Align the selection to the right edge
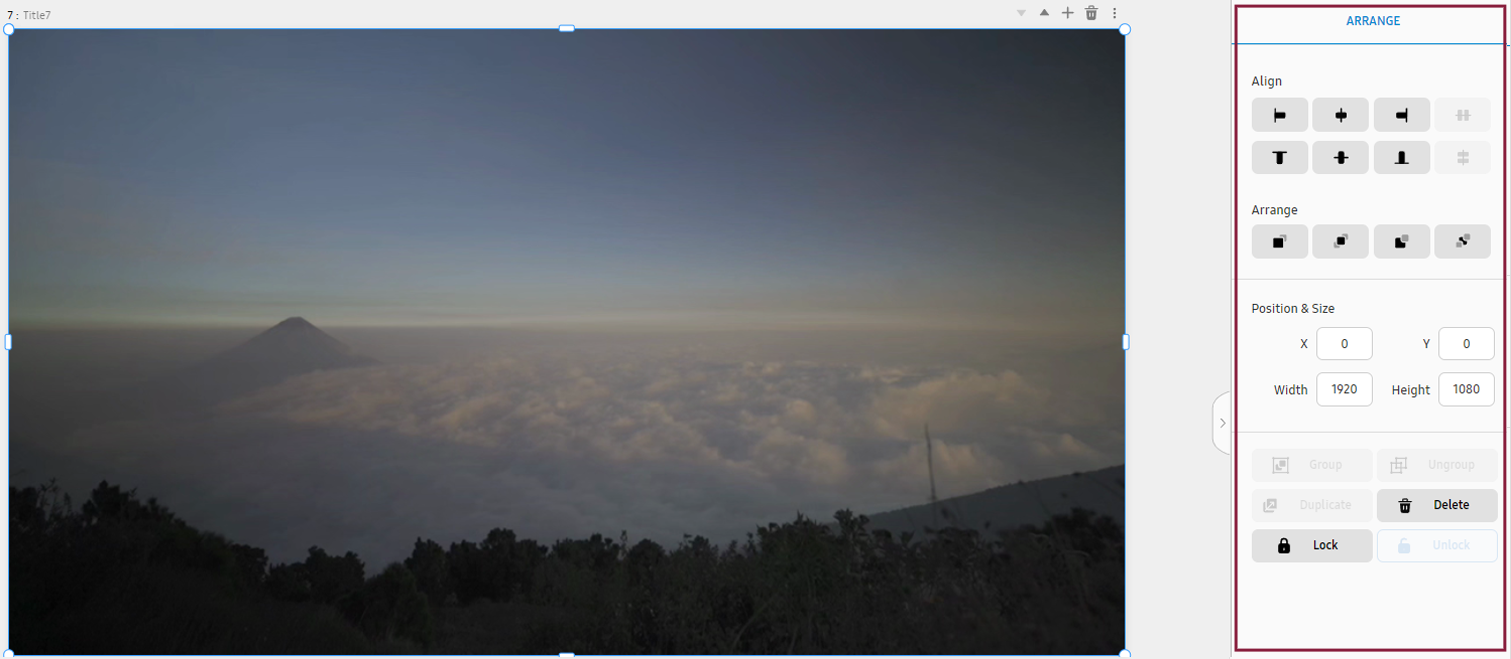The image size is (1511, 659). [1401, 116]
